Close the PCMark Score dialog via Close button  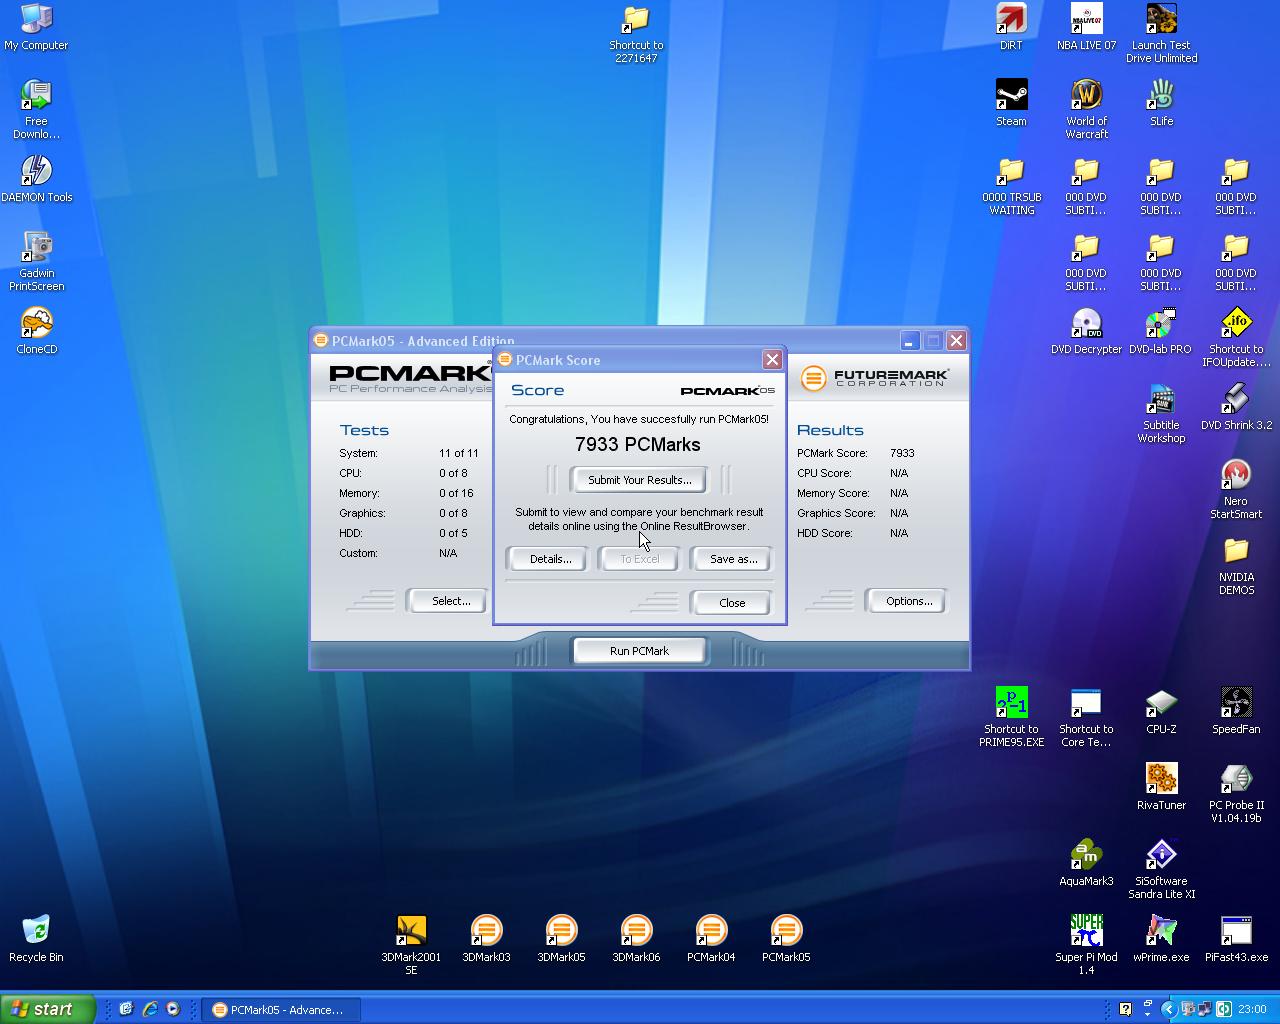(x=732, y=603)
